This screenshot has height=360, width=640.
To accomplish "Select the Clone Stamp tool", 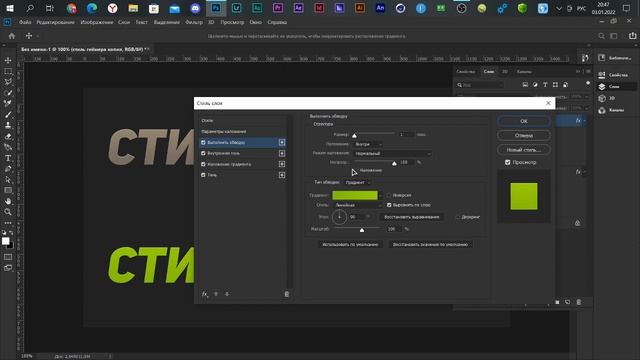I will pos(8,126).
